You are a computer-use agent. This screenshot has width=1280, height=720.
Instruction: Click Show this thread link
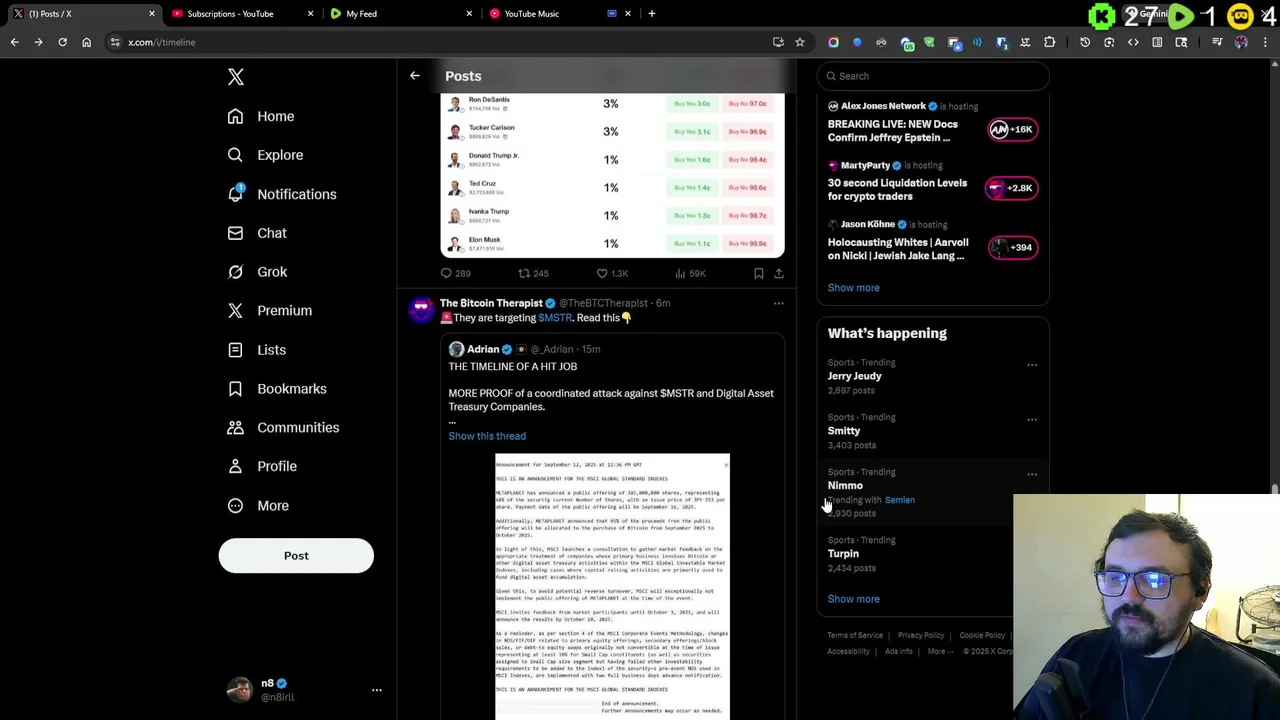pyautogui.click(x=487, y=436)
